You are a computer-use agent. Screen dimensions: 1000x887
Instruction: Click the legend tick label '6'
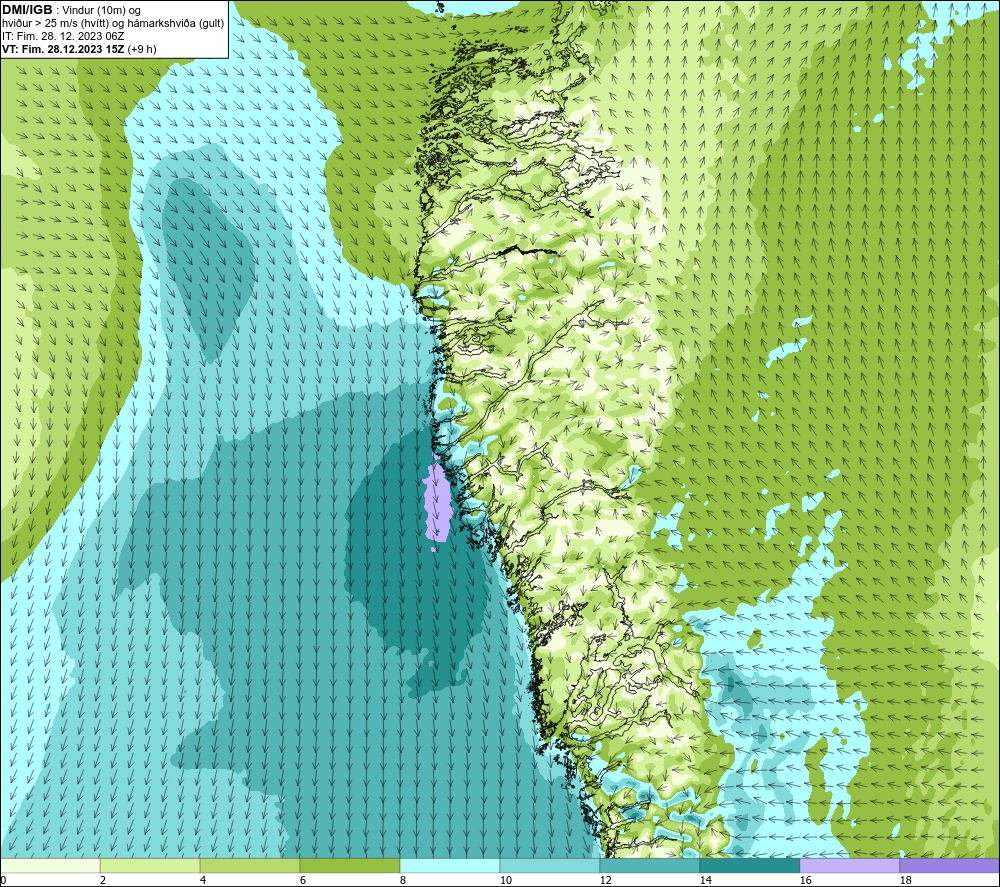tap(303, 880)
